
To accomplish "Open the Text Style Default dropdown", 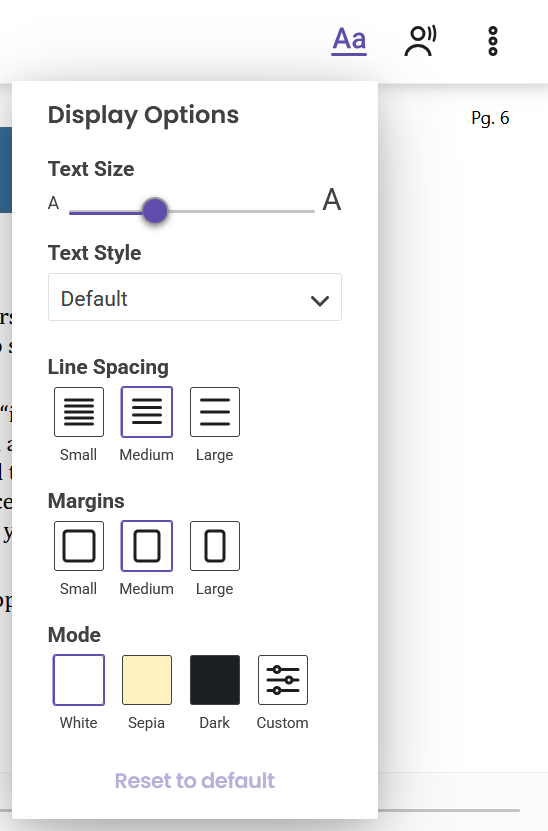I will [x=195, y=297].
